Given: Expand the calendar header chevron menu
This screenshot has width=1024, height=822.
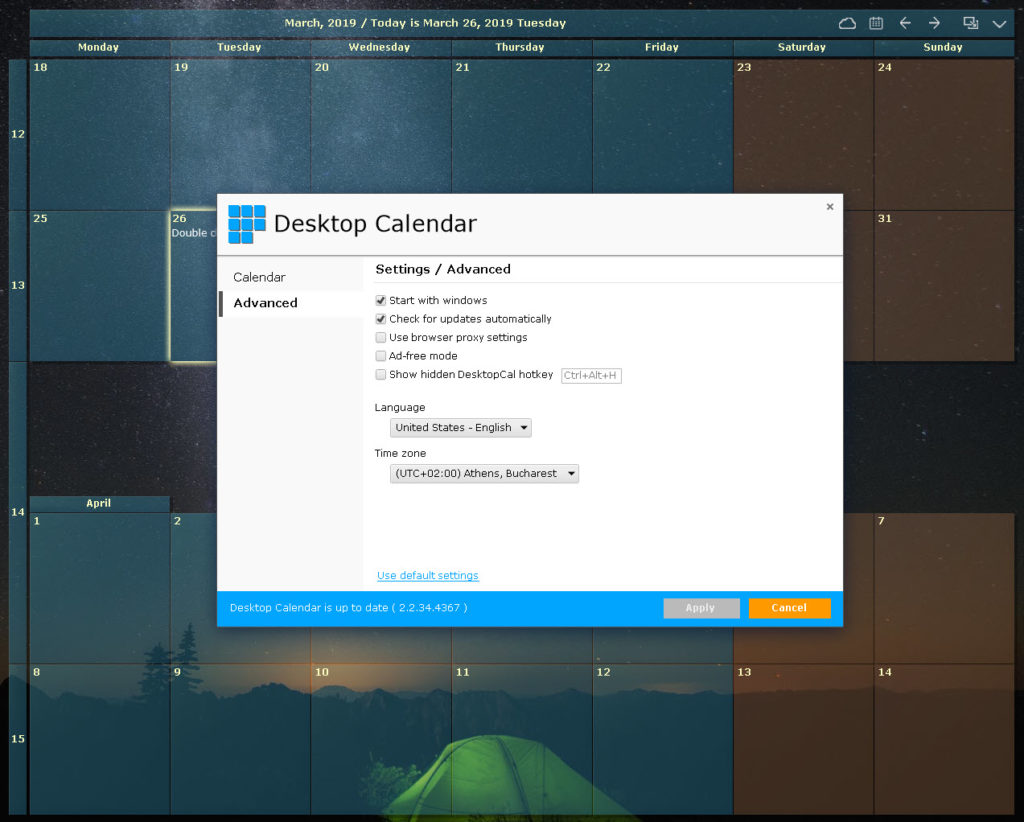Looking at the screenshot, I should pyautogui.click(x=999, y=24).
